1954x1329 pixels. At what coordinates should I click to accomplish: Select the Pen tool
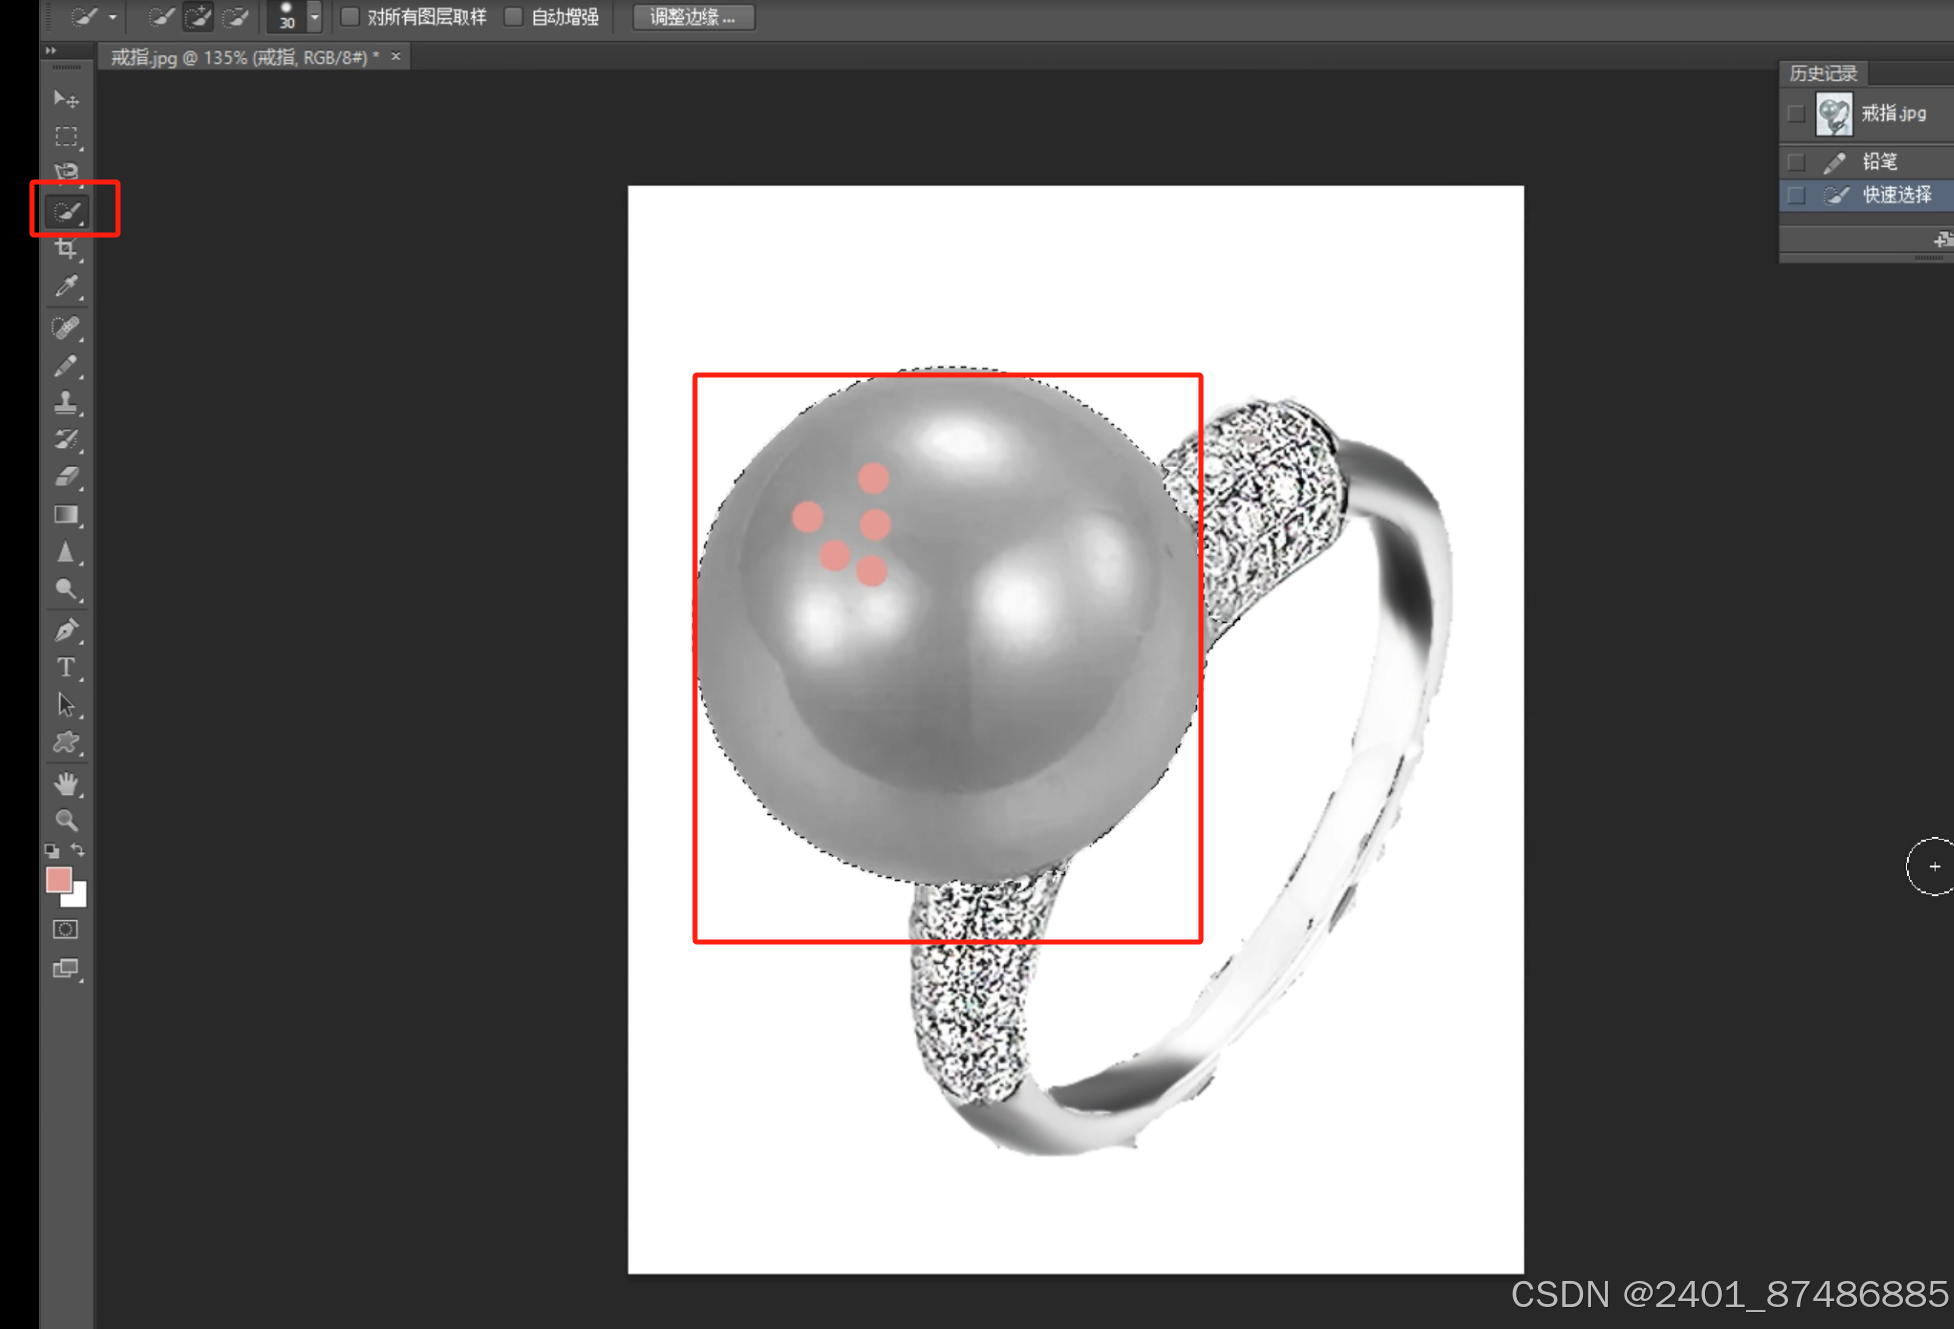pos(66,630)
